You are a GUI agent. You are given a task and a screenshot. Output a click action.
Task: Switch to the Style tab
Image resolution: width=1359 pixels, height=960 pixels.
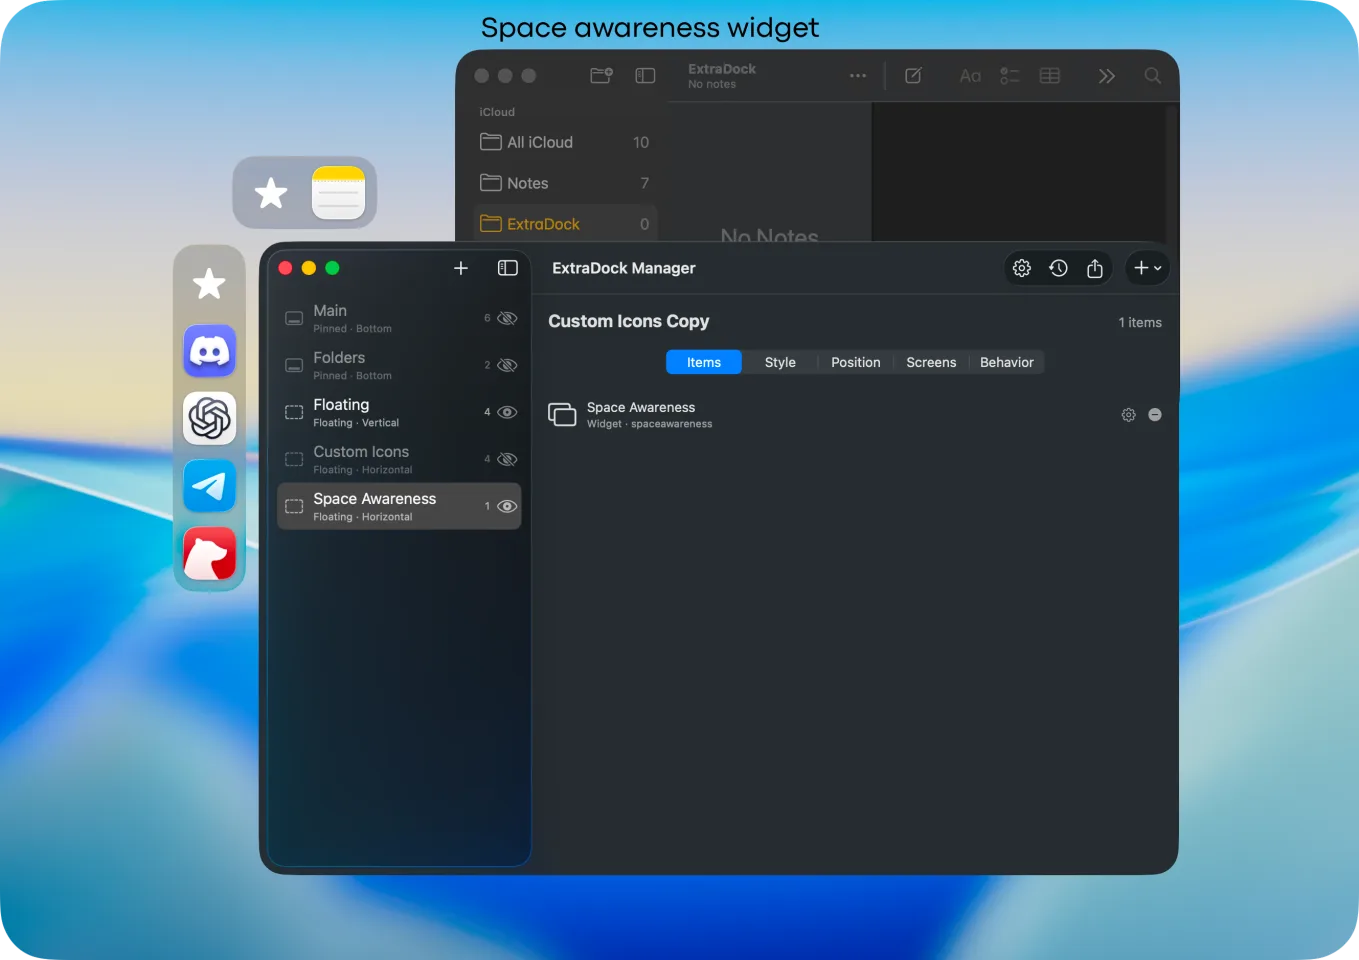pyautogui.click(x=780, y=362)
